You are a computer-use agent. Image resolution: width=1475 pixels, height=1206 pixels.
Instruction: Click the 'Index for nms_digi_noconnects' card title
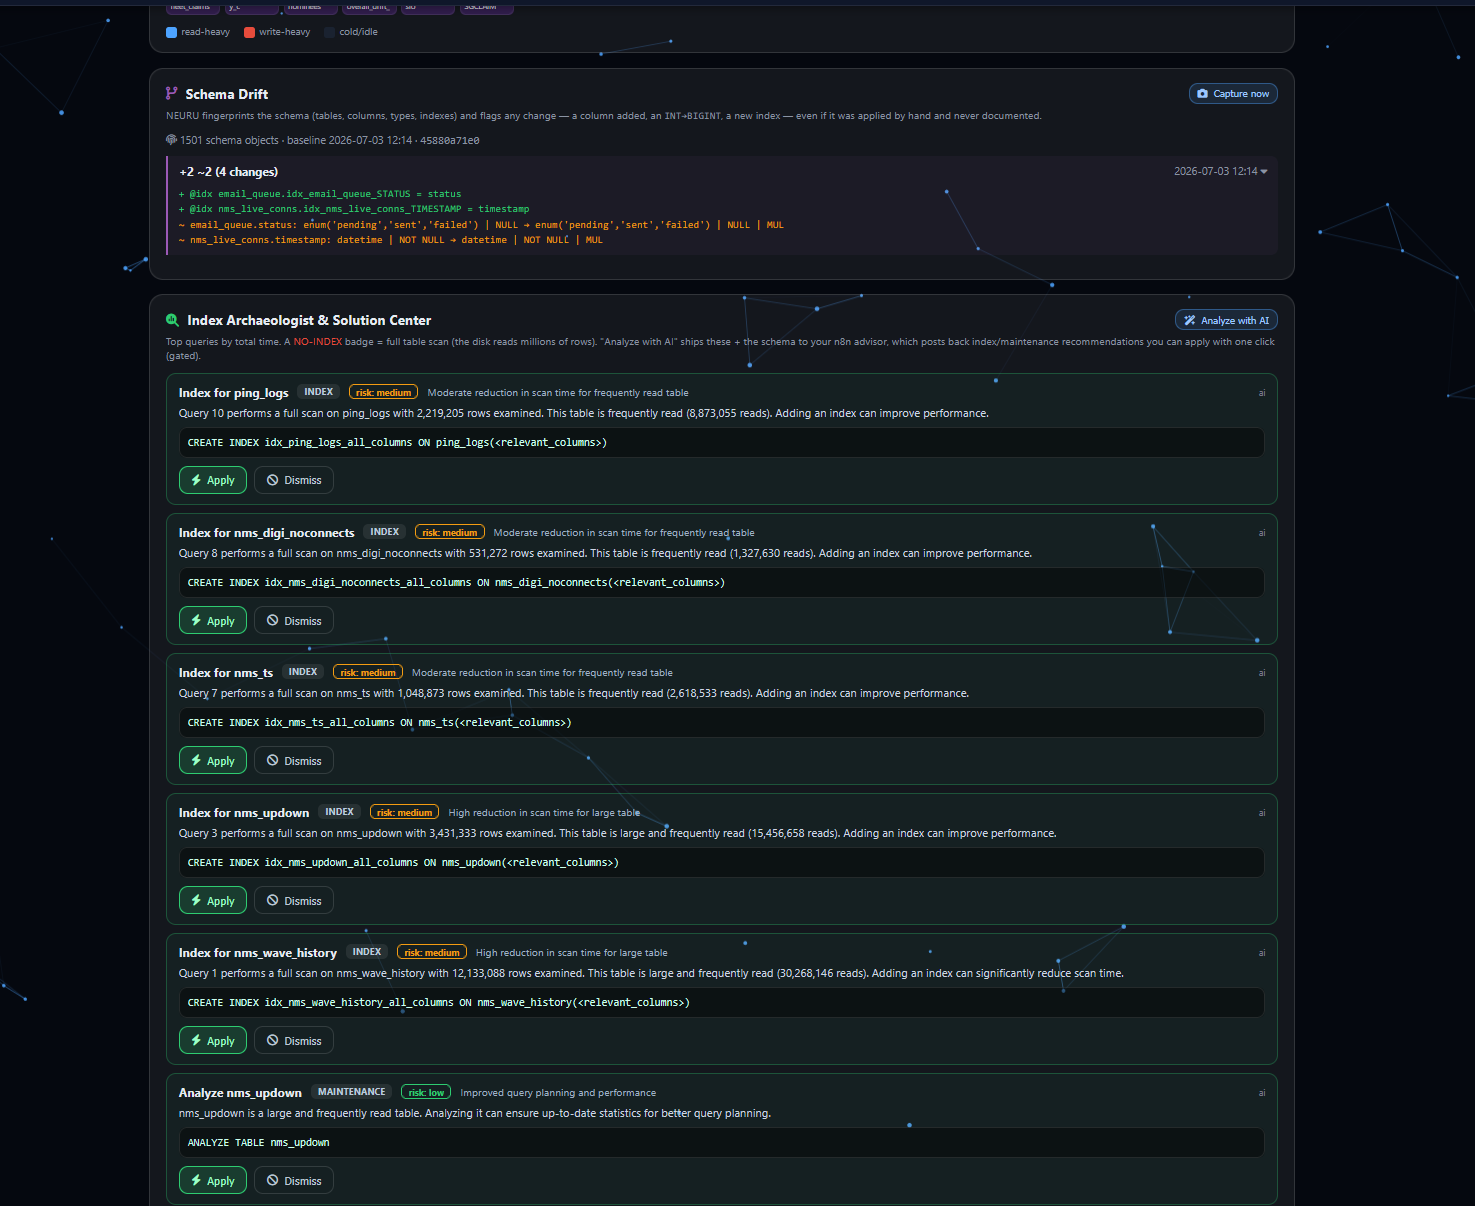tap(267, 533)
